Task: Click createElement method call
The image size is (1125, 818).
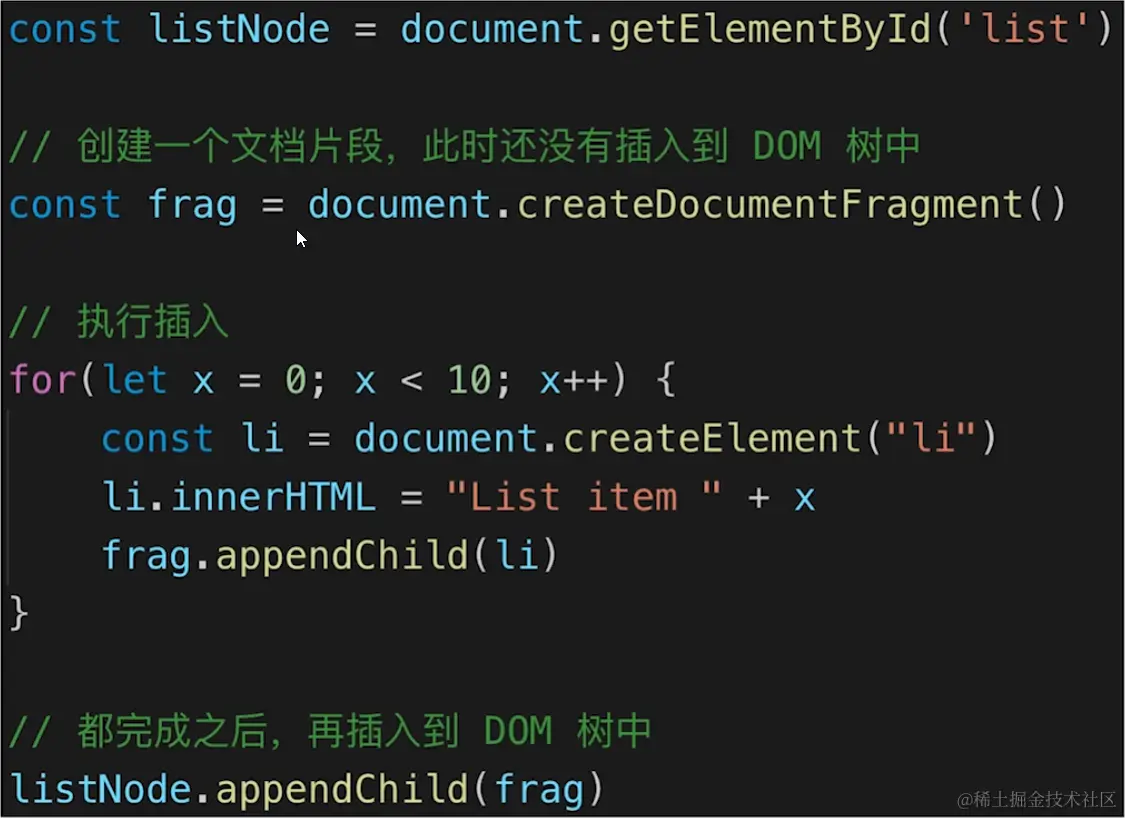Action: click(712, 438)
